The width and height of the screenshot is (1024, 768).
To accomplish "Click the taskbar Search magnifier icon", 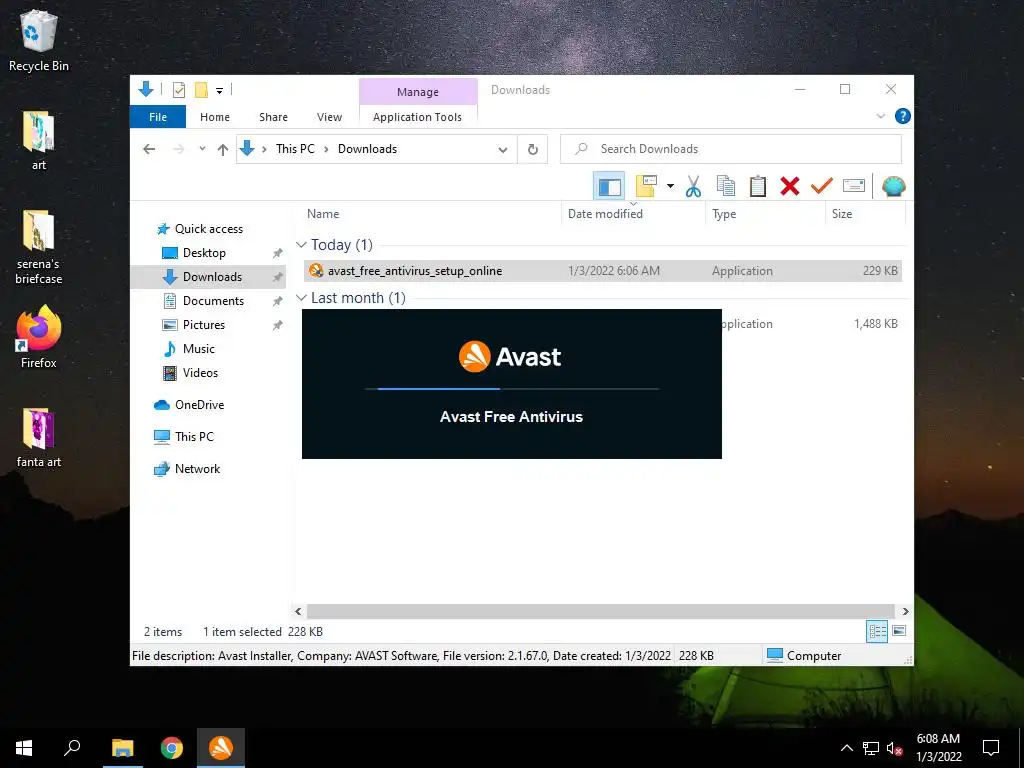I will [72, 748].
